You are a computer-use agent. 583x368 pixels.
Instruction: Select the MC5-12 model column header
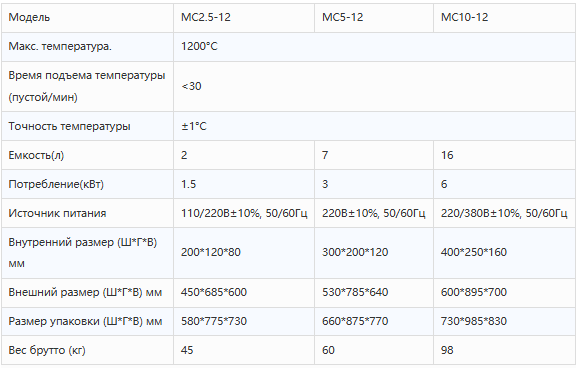pos(374,17)
